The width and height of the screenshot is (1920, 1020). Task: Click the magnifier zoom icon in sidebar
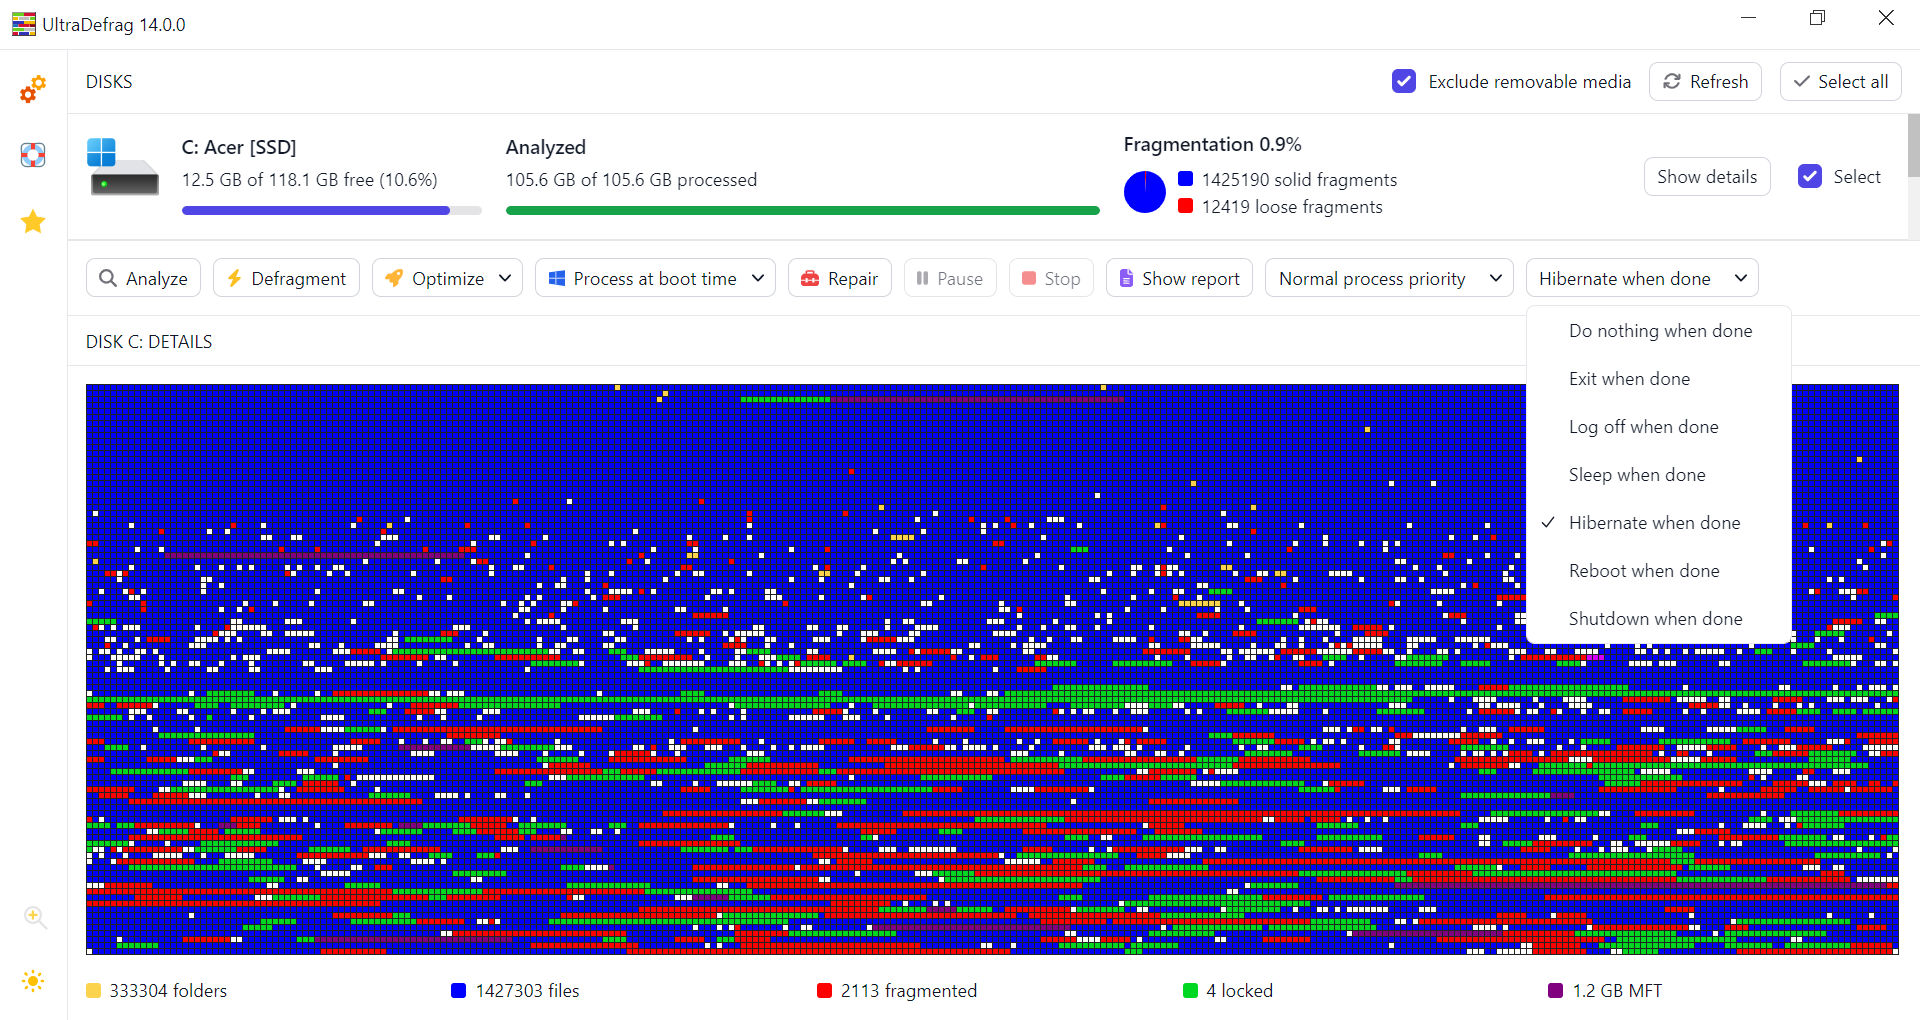(35, 917)
